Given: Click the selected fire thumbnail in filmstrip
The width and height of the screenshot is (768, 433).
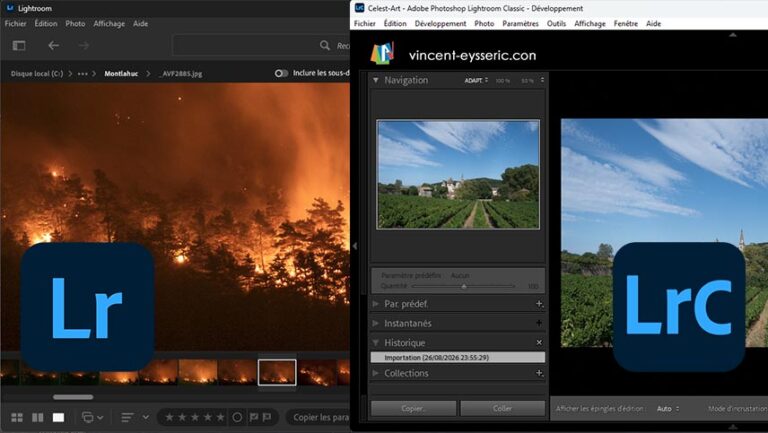Looking at the screenshot, I should [277, 372].
